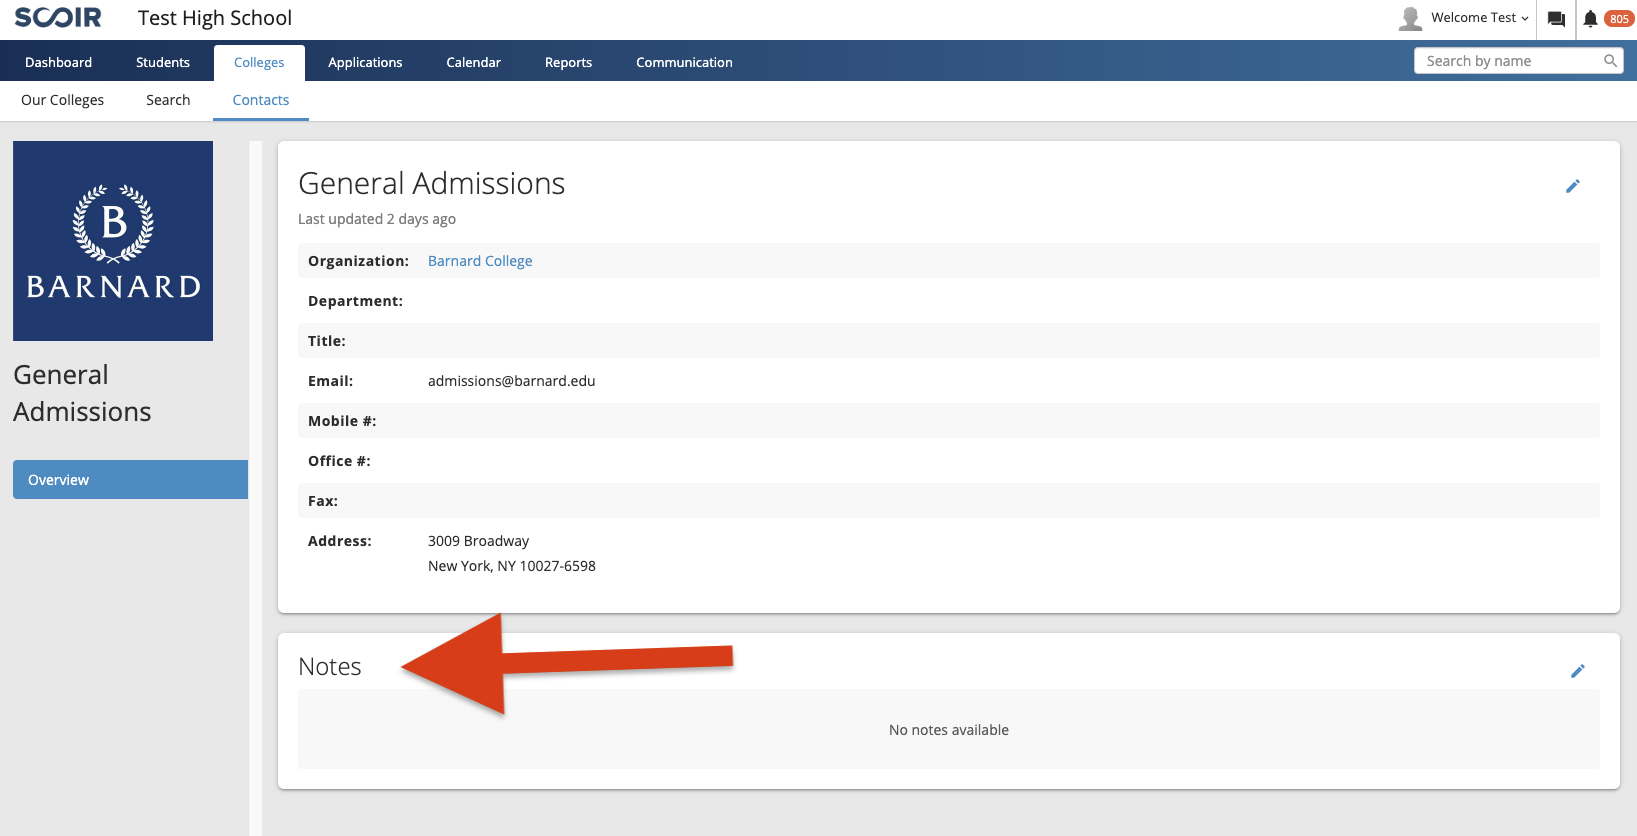
Task: Click the No notes available message
Action: (x=948, y=730)
